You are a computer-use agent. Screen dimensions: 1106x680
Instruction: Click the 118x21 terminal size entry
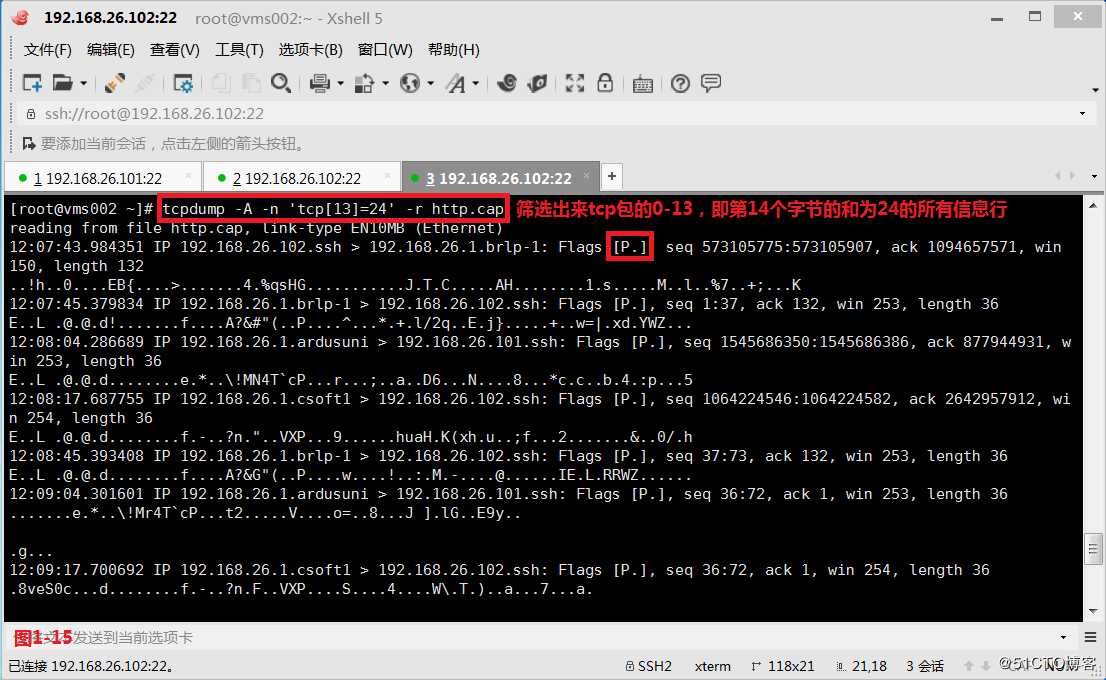point(784,666)
